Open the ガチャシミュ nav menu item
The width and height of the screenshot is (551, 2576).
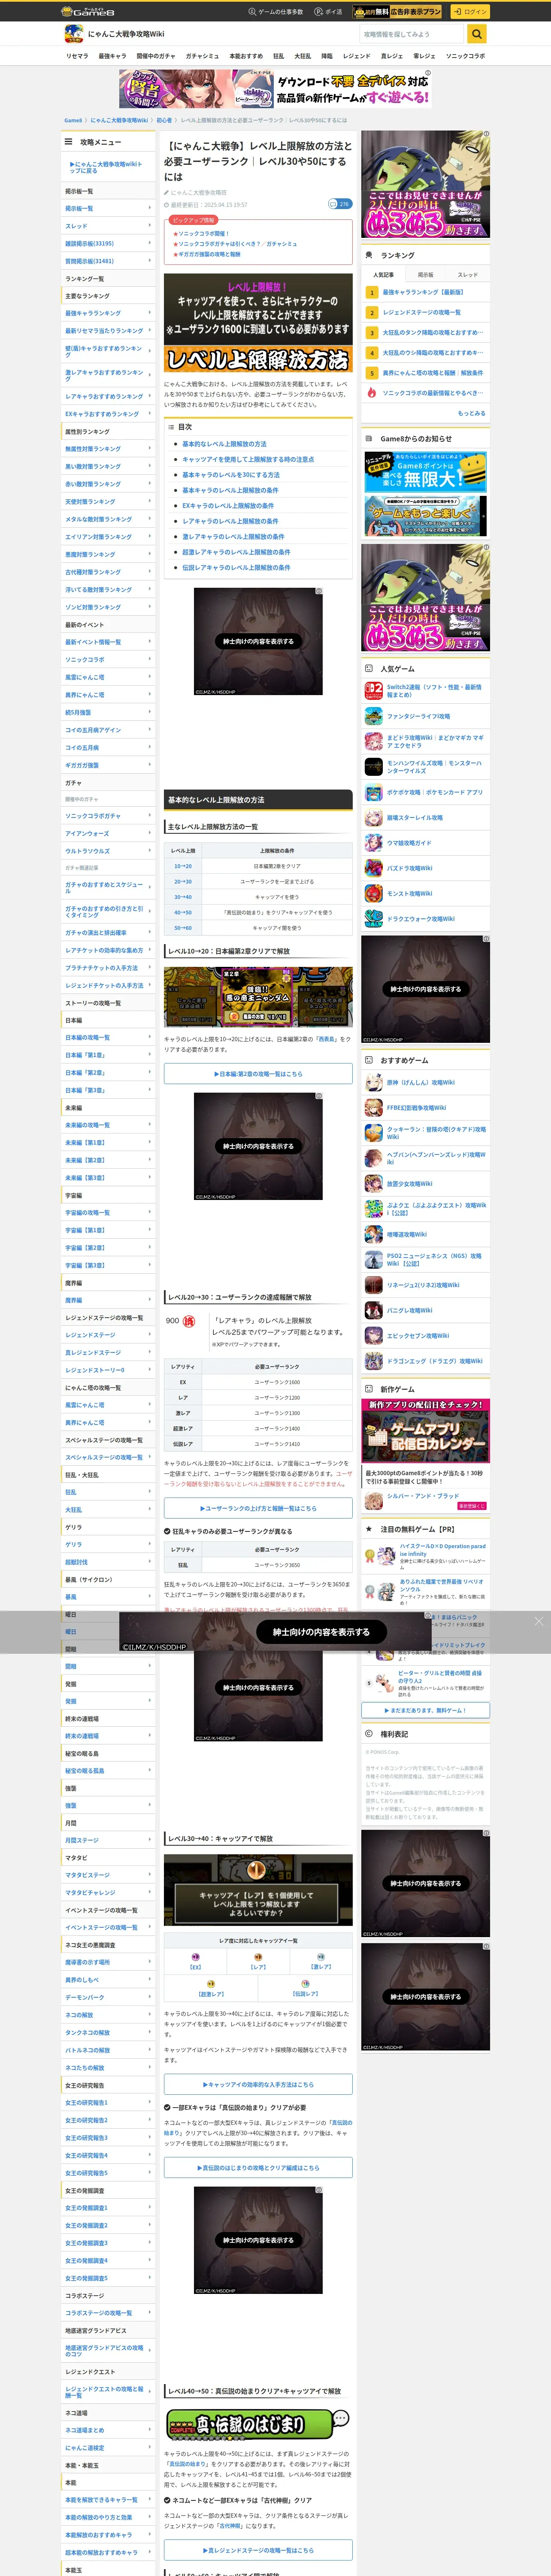[202, 56]
